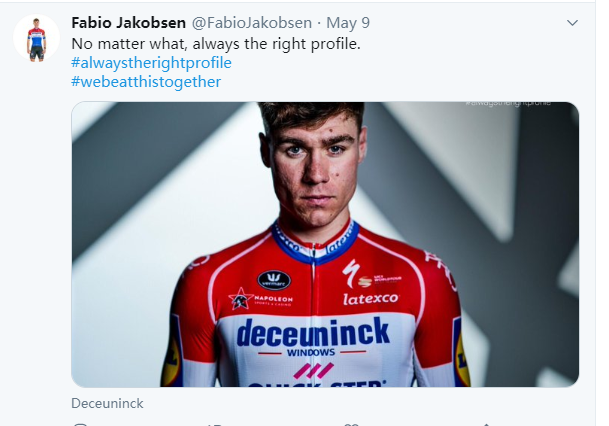Viewport: 609px width, 426px height.
Task: Follow the #webeatthistogether hashtag
Action: 146,82
